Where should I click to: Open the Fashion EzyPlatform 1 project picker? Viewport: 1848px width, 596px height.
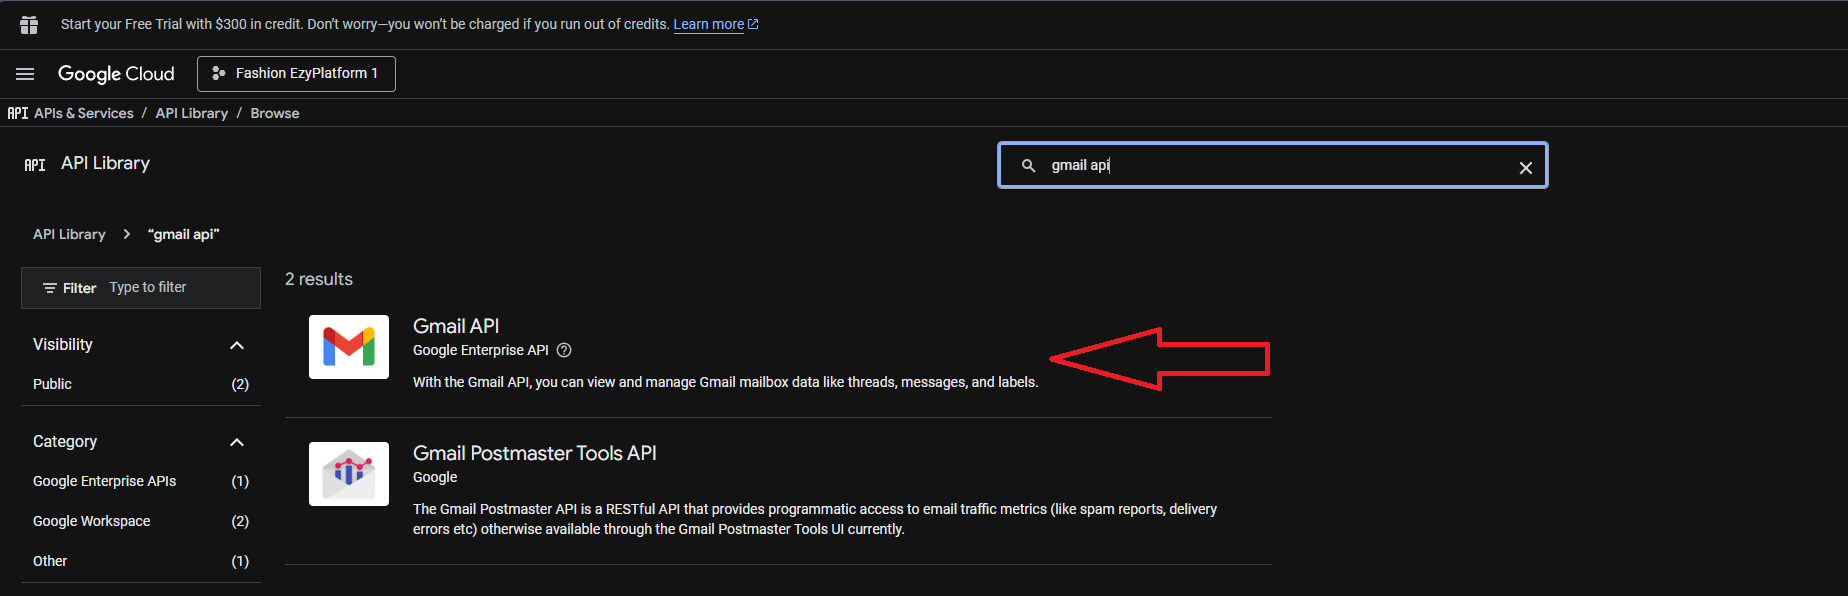(x=296, y=74)
